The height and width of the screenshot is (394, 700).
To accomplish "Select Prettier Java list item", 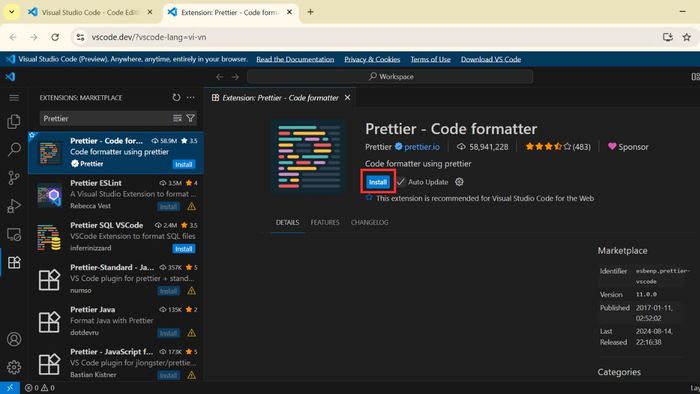I will pyautogui.click(x=116, y=321).
